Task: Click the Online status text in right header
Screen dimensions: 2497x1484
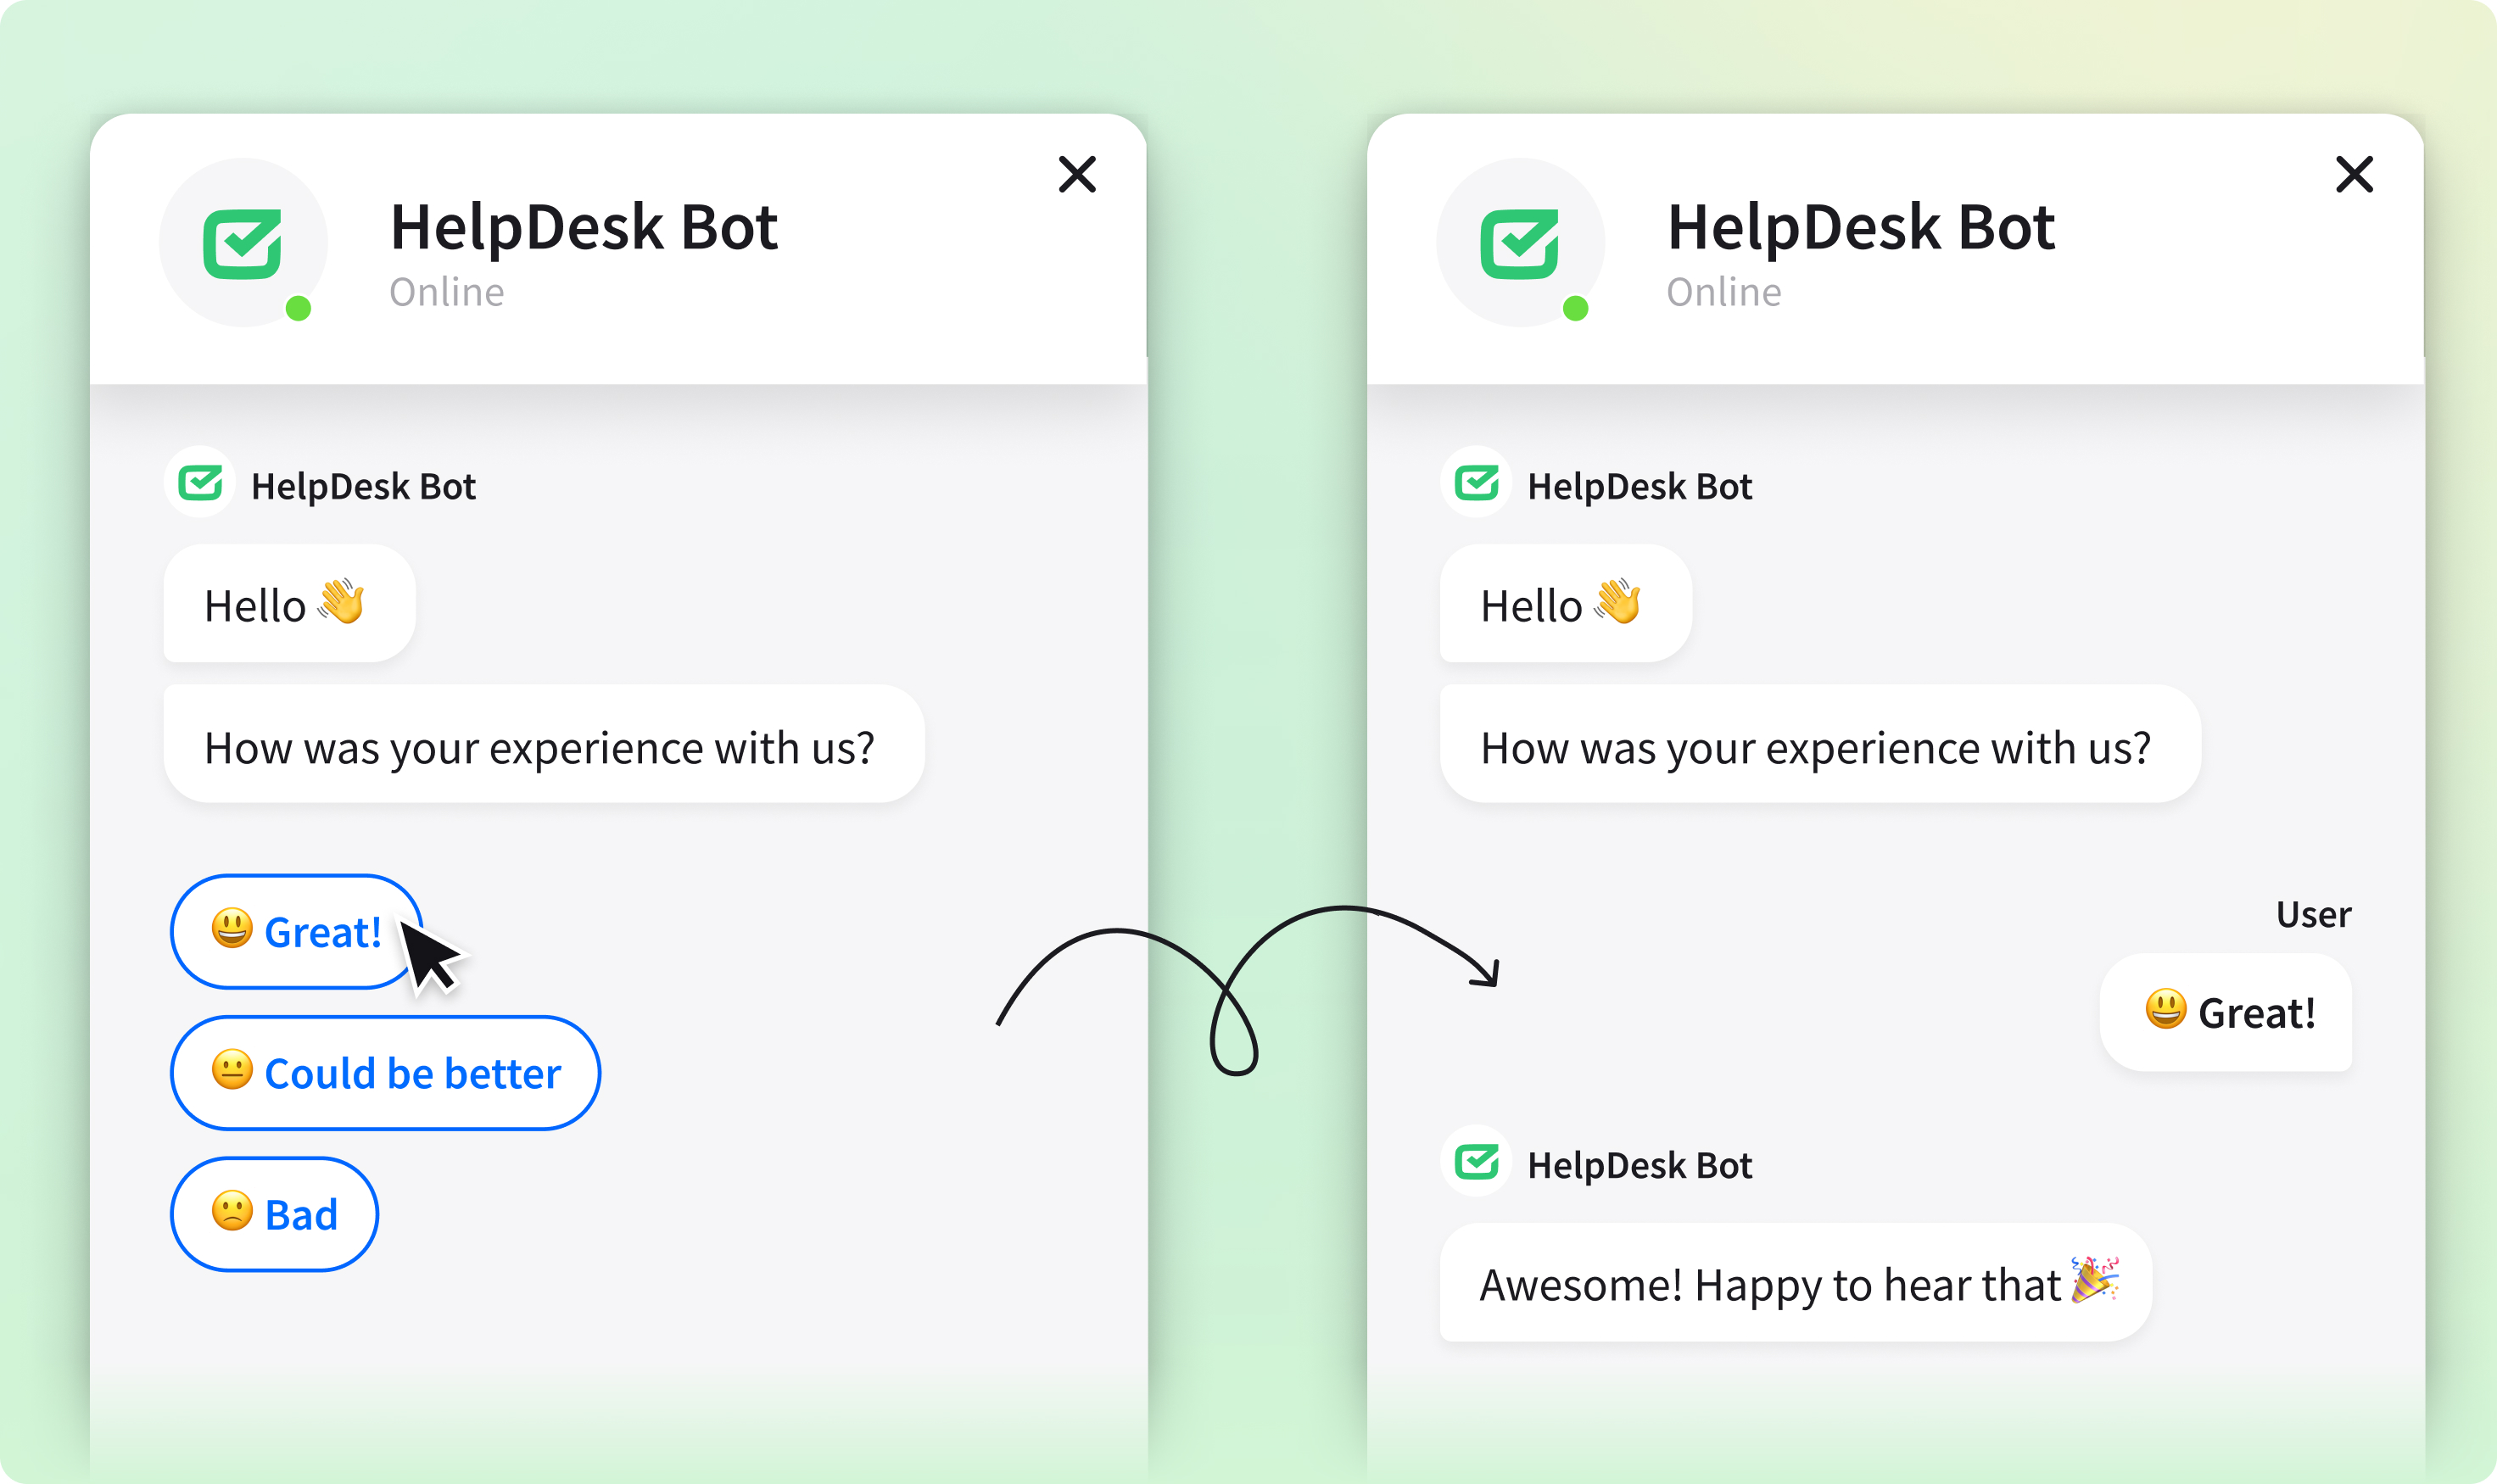Action: (1723, 292)
